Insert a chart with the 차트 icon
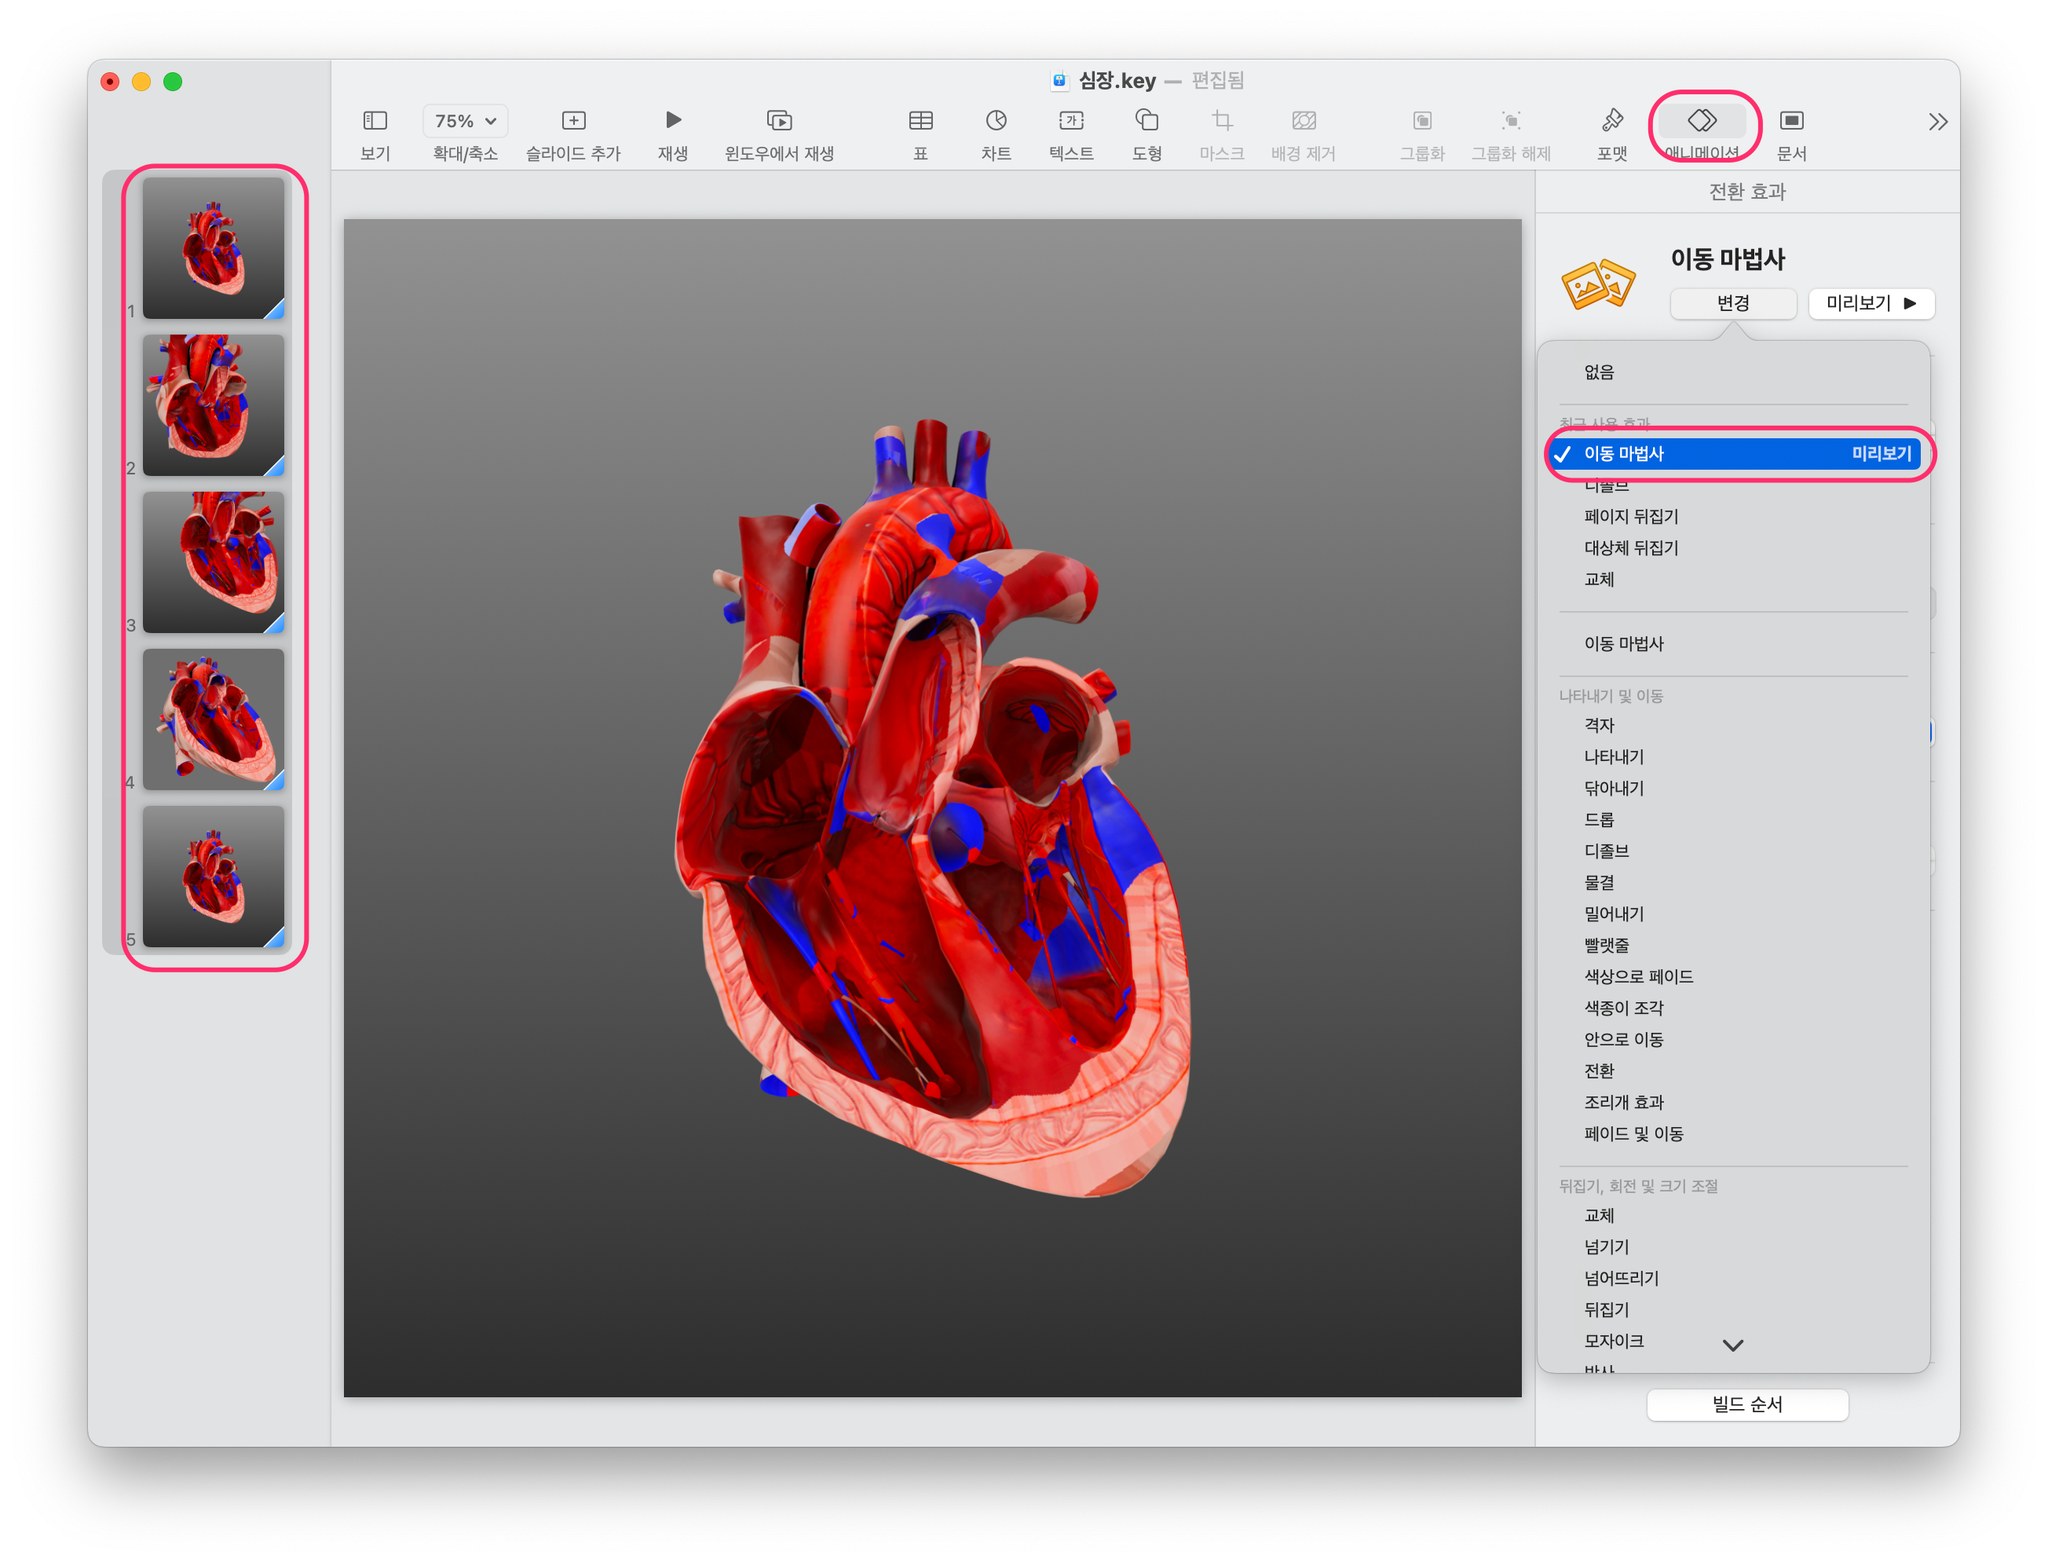 (x=996, y=121)
